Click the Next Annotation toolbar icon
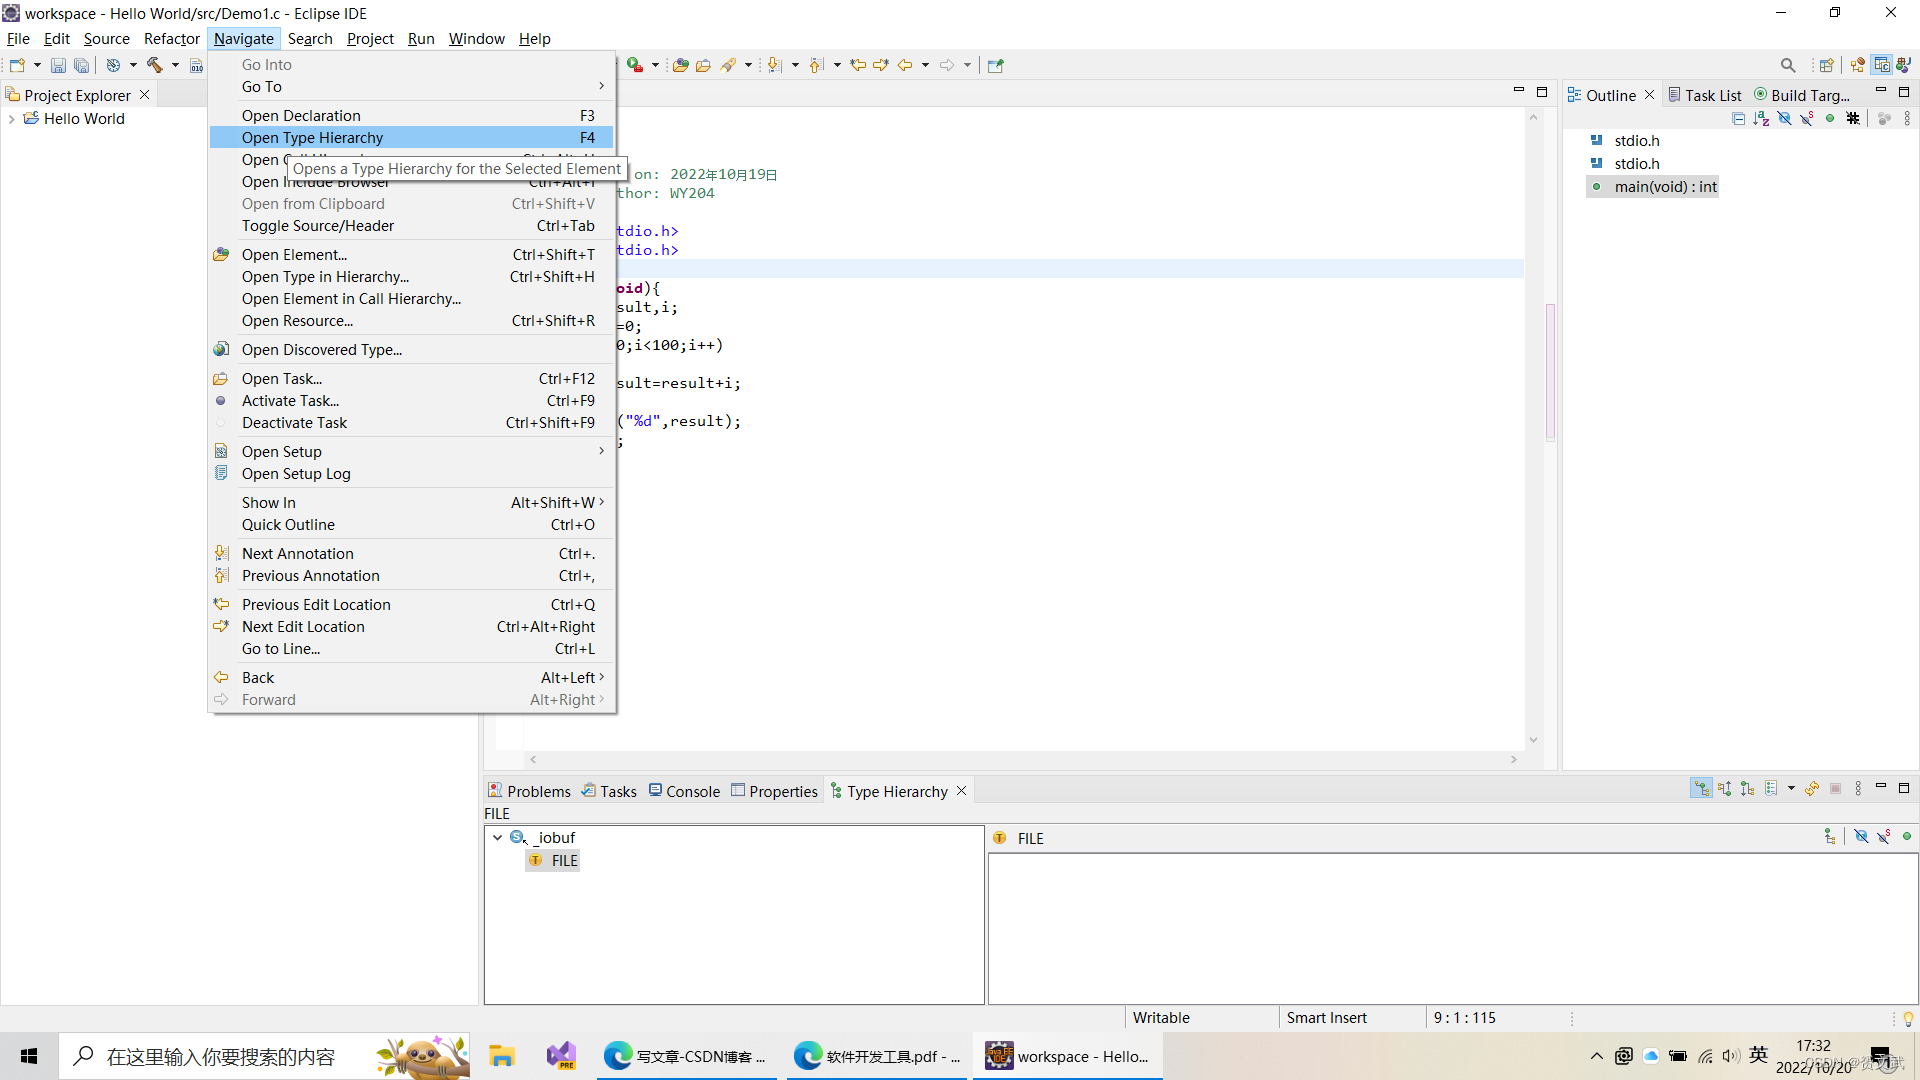This screenshot has width=1920, height=1080. [774, 65]
